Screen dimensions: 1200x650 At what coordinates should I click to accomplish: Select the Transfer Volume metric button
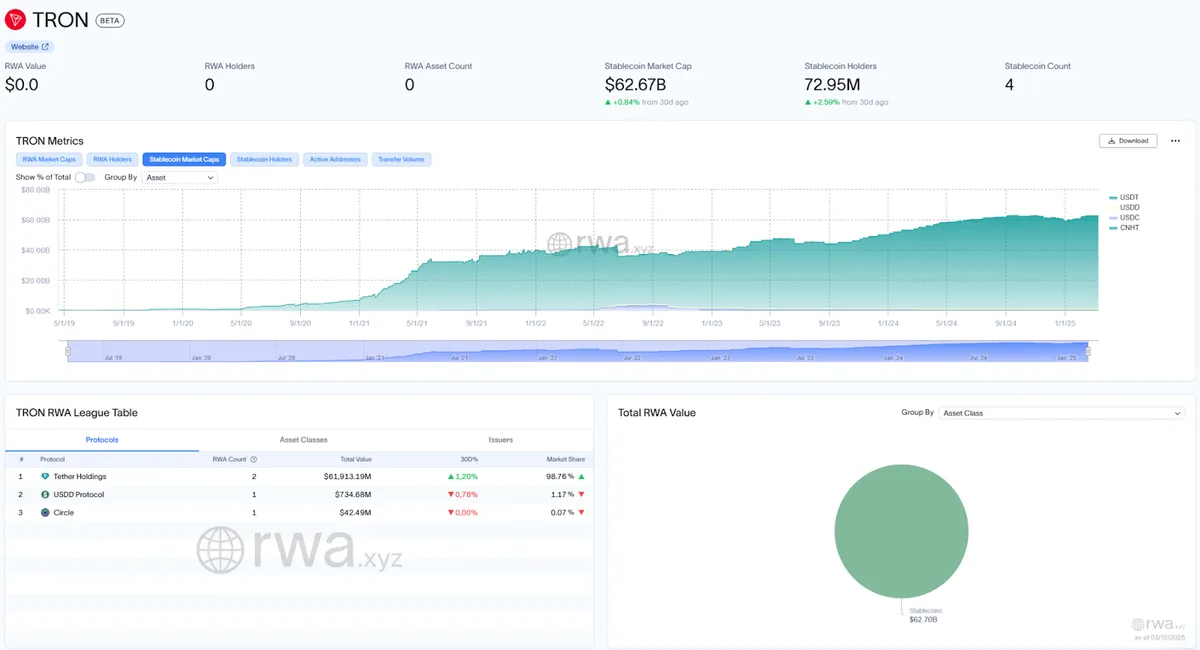(x=401, y=159)
